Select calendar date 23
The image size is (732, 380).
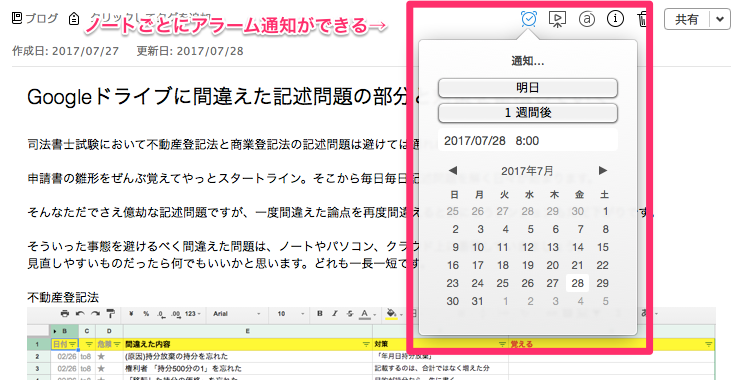pos(452,283)
